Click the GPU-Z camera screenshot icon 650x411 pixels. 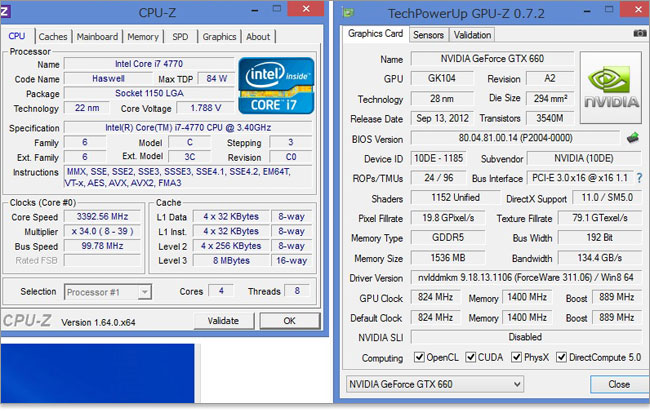pos(640,33)
